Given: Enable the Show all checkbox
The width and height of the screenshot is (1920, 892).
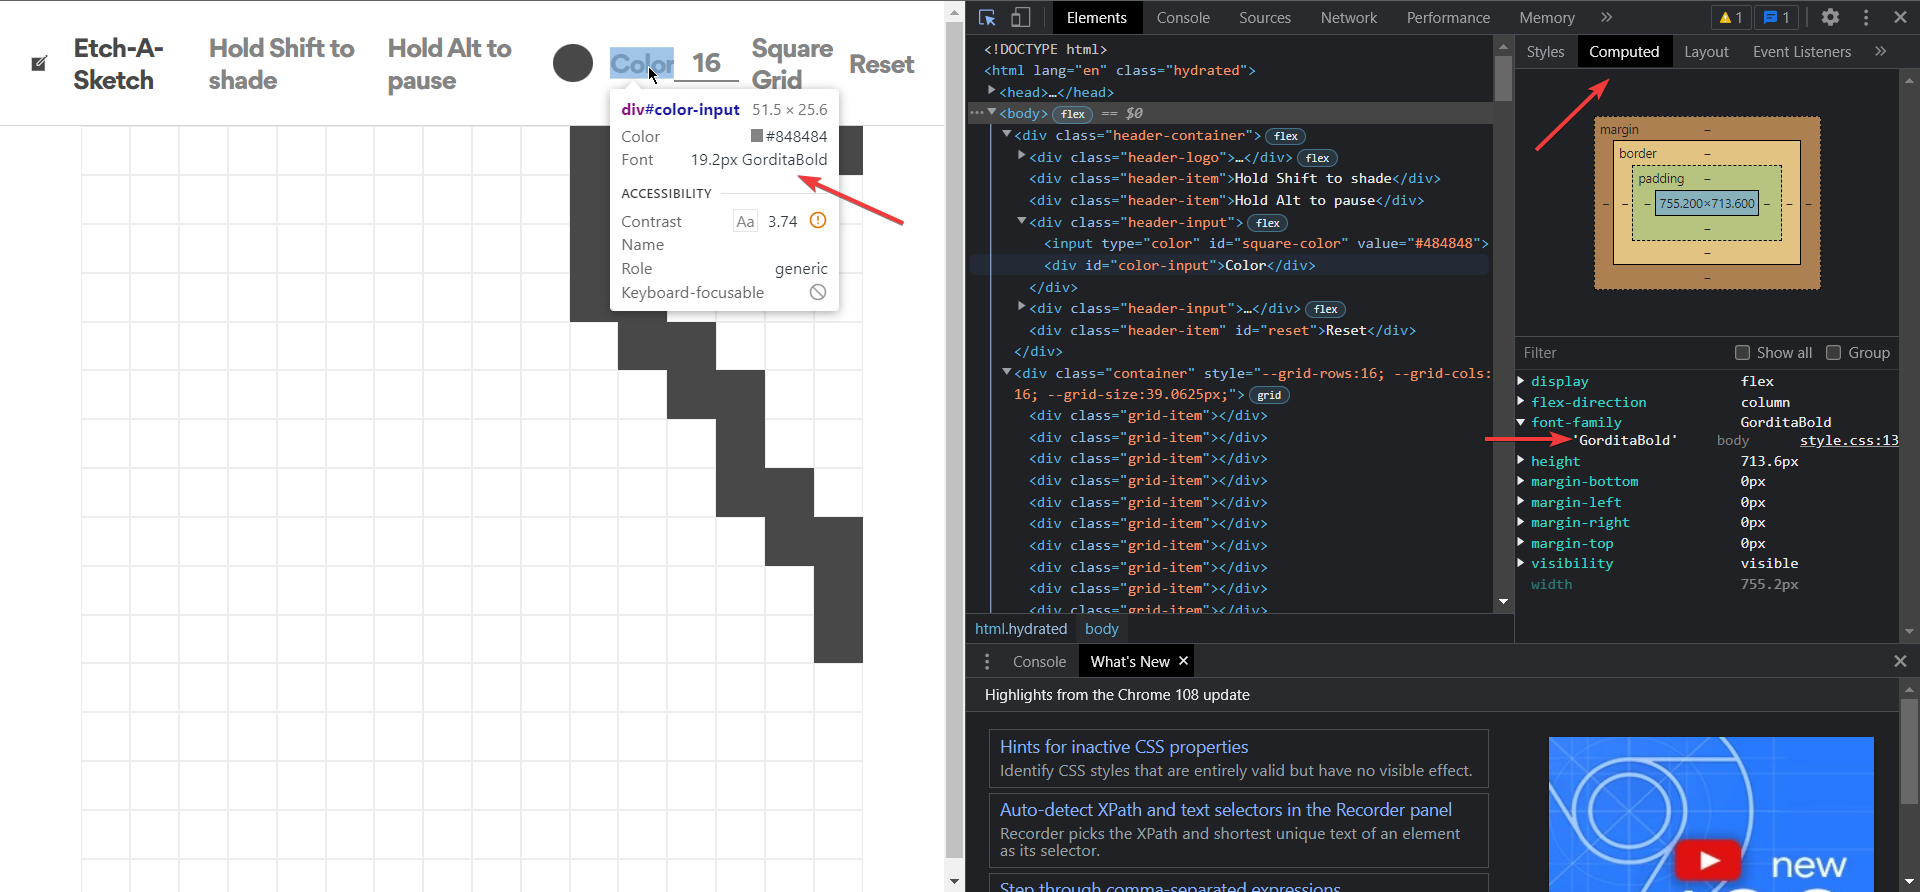Looking at the screenshot, I should tap(1742, 352).
